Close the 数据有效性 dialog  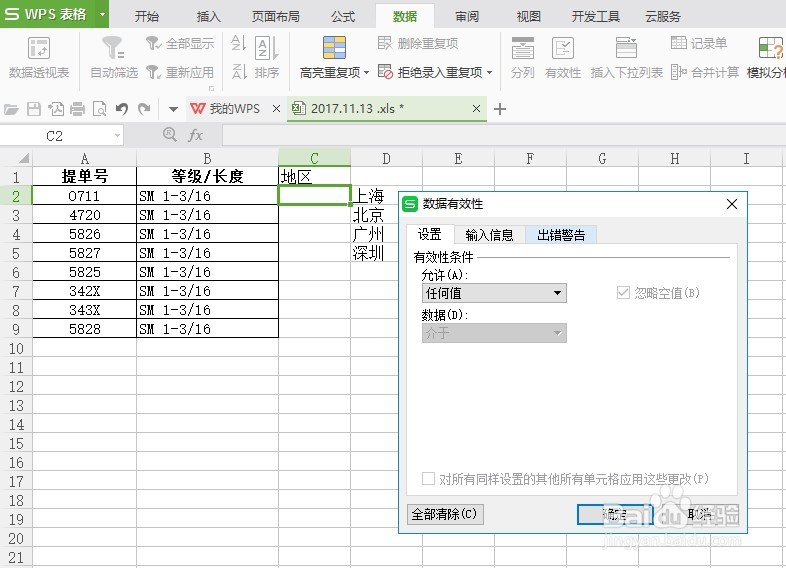(732, 204)
